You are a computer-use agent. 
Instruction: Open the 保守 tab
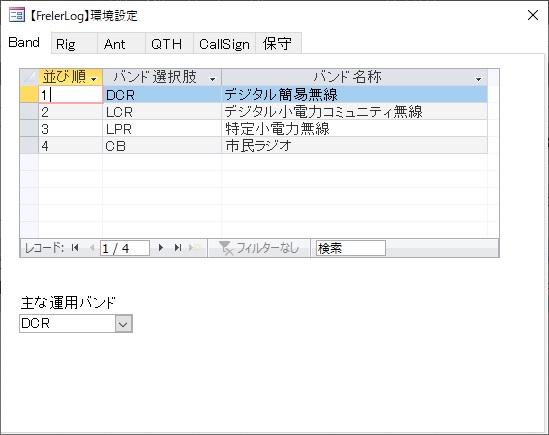point(278,44)
